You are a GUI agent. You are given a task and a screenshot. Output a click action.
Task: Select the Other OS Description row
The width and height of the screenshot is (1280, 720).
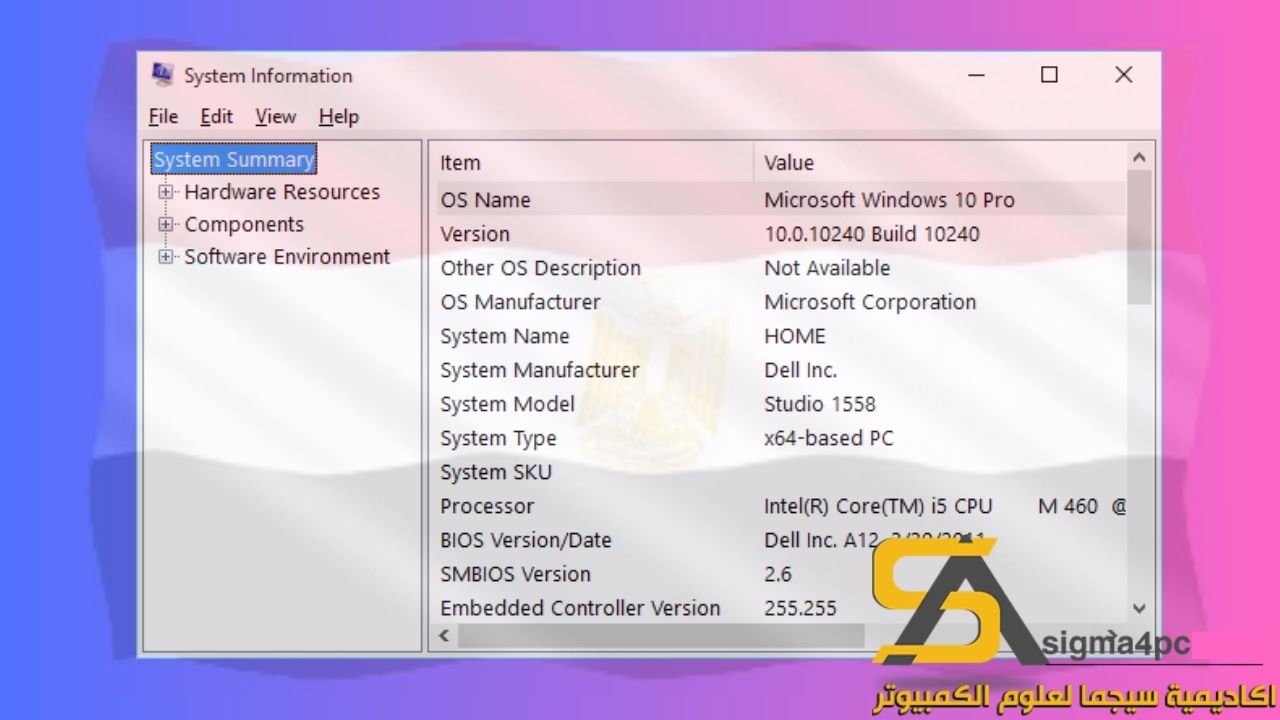pyautogui.click(x=781, y=268)
